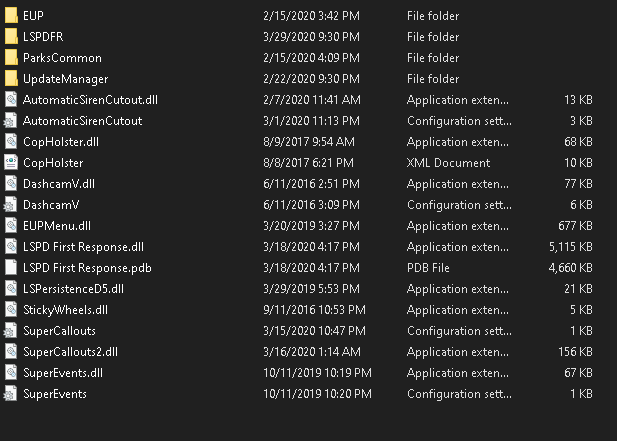Select the SuperEvents.dll file name

click(x=62, y=373)
